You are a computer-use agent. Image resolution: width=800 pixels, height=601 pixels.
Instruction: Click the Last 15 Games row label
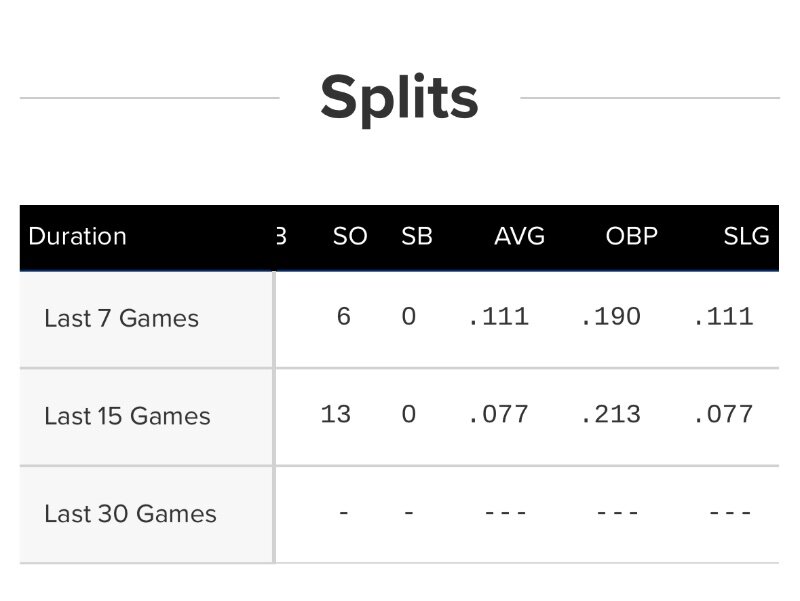tap(127, 416)
